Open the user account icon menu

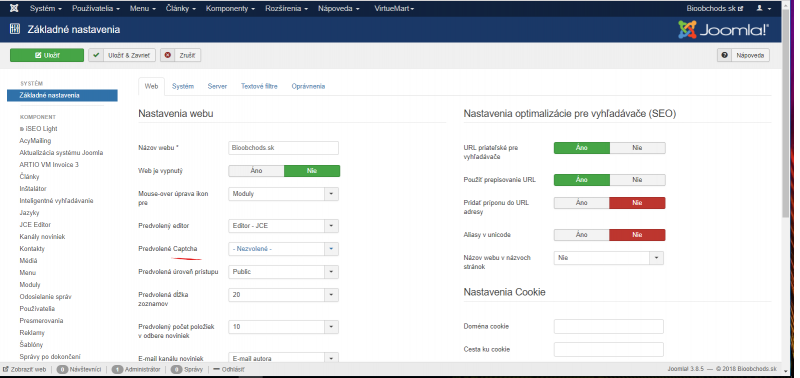click(x=763, y=9)
